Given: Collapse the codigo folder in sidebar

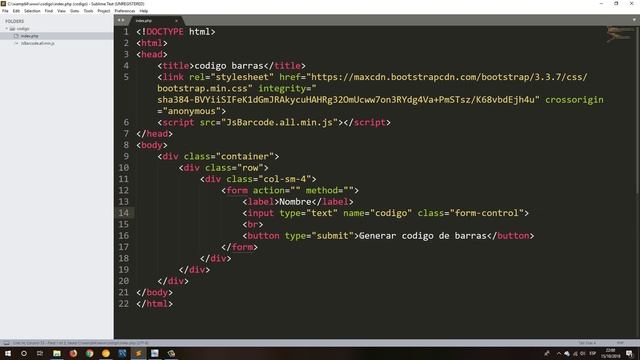Looking at the screenshot, I should click(7, 29).
